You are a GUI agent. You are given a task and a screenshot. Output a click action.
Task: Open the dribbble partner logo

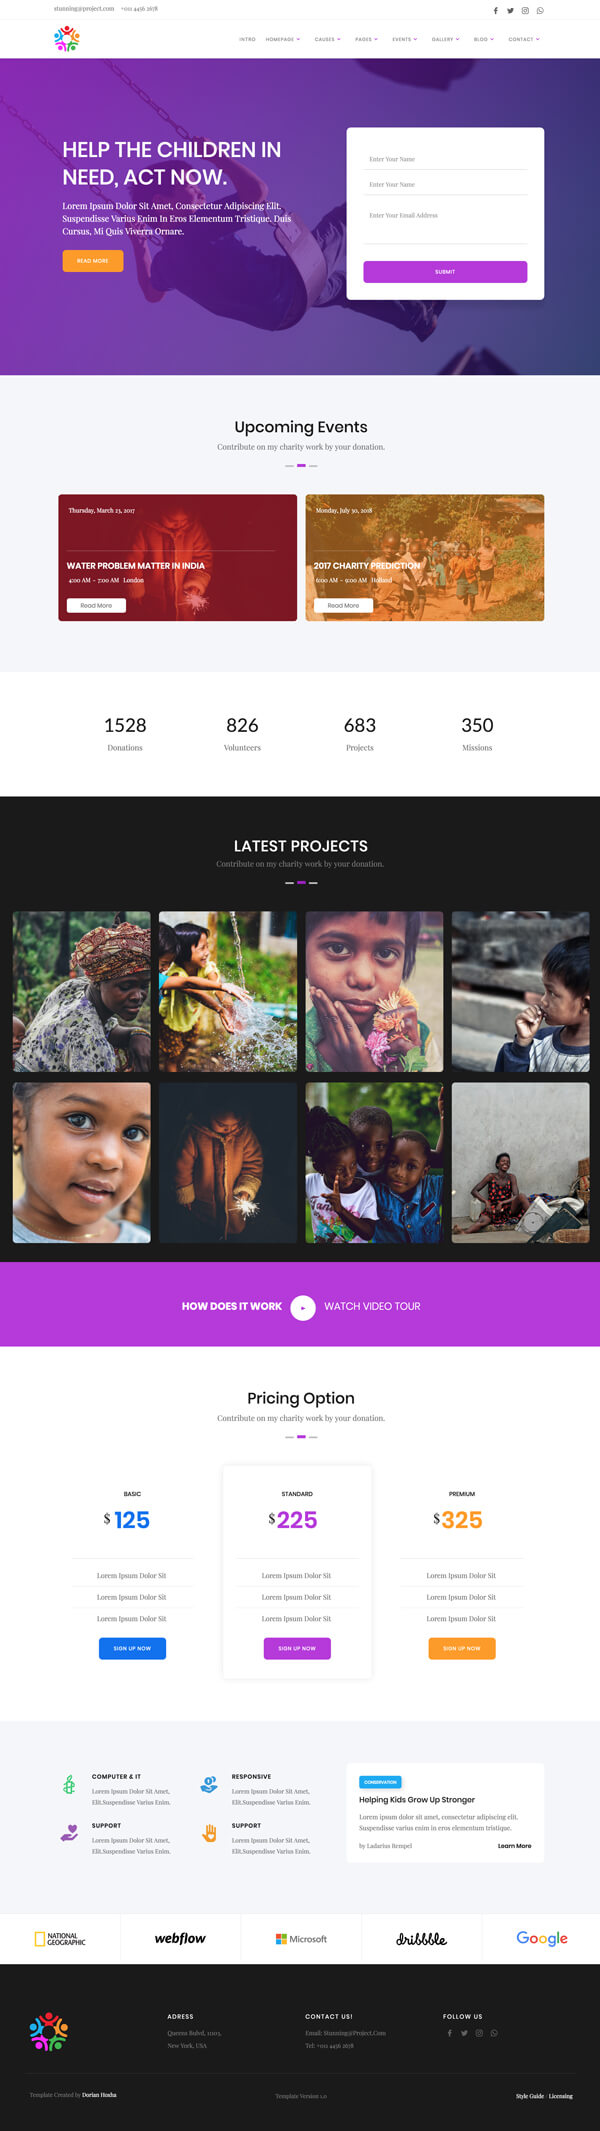point(421,1938)
